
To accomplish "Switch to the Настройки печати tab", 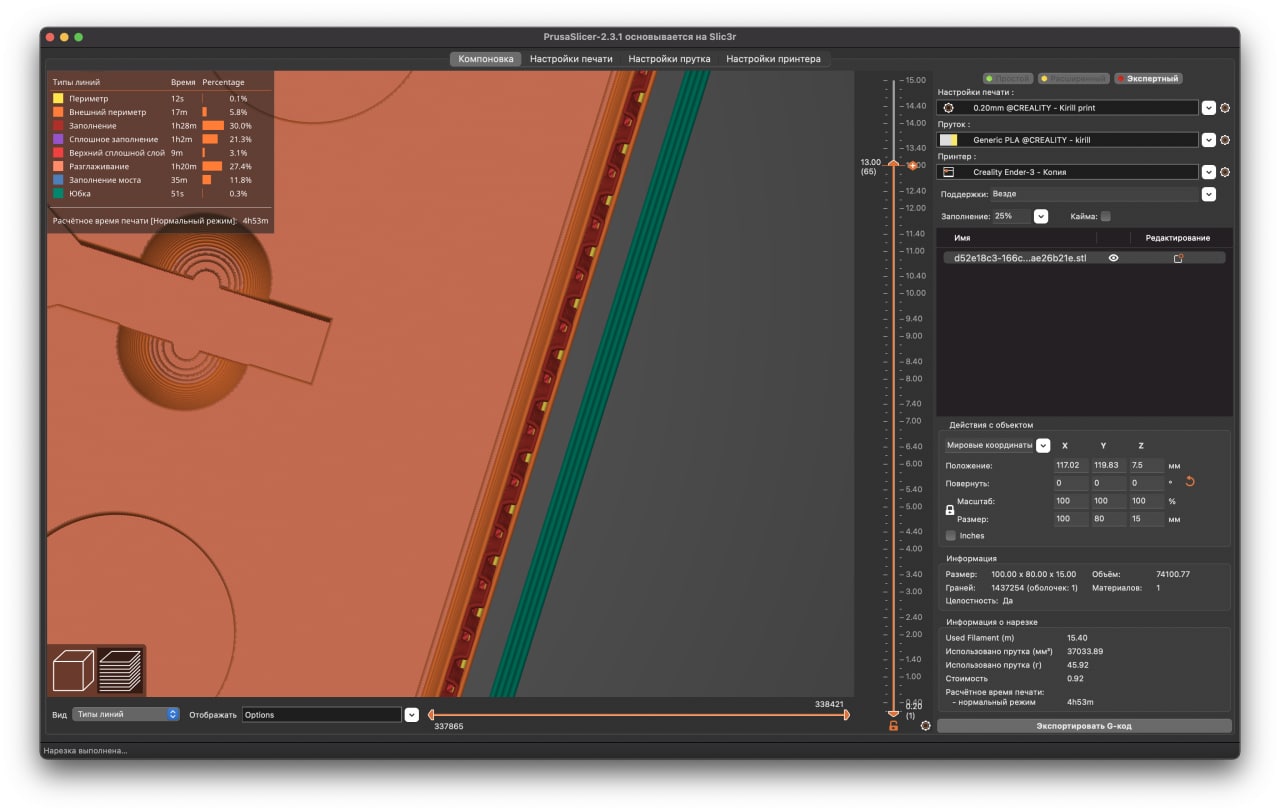I will pos(571,59).
